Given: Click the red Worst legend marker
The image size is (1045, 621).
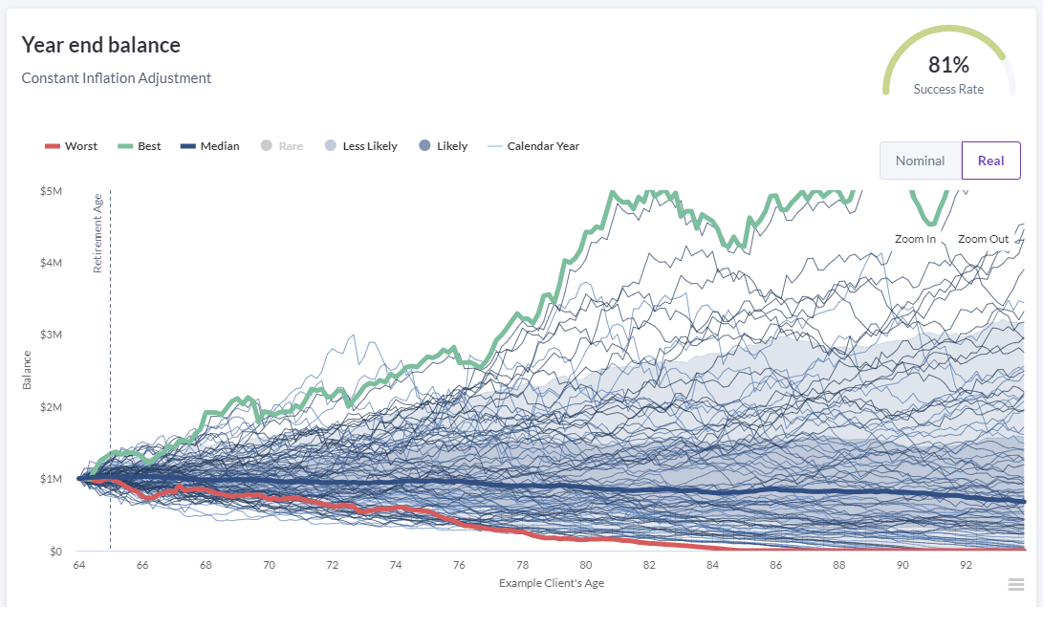Looking at the screenshot, I should pos(53,147).
